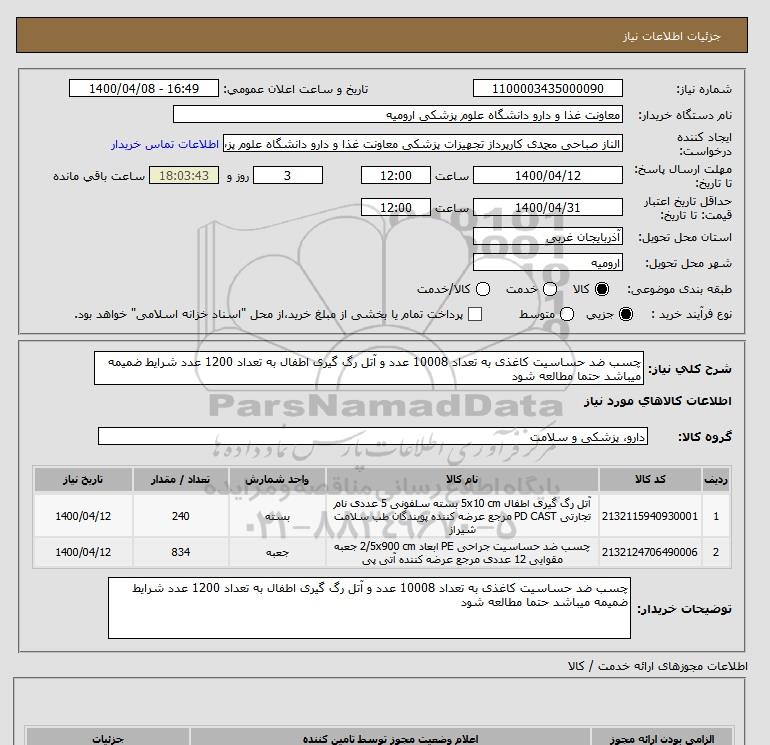
Task: Choose the متوسط purchase process option
Action: point(567,314)
